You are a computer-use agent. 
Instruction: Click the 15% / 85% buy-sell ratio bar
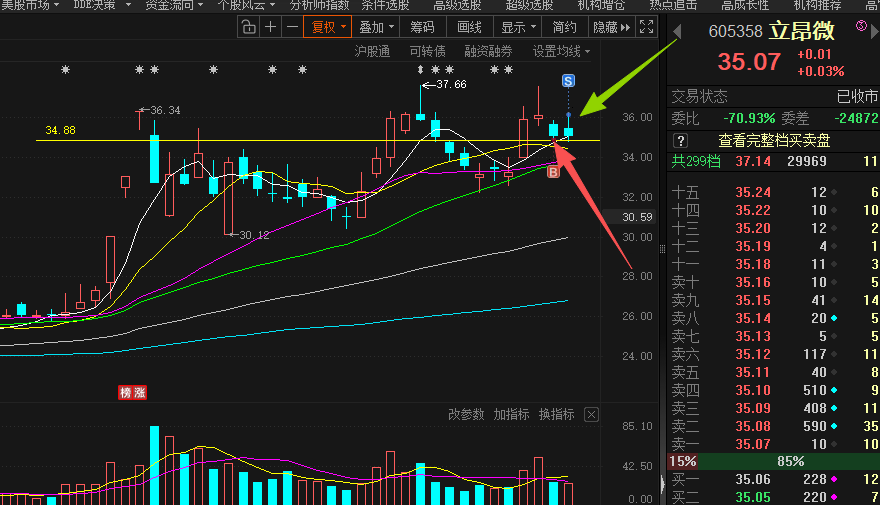point(773,462)
